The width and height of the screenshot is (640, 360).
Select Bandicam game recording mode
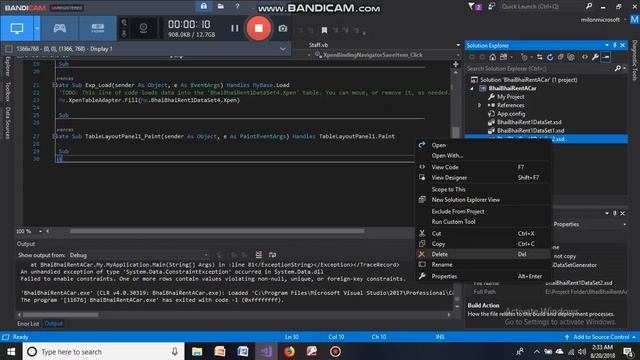(x=60, y=28)
